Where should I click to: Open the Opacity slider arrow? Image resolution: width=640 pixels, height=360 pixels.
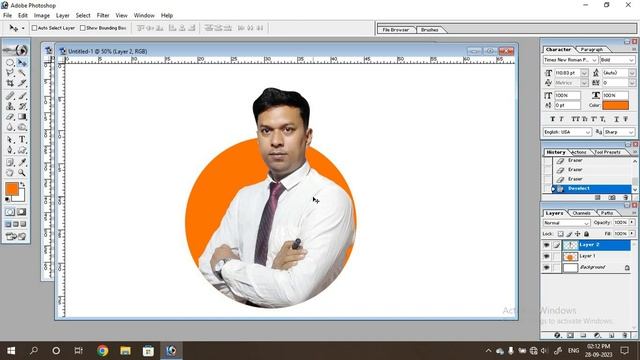632,222
